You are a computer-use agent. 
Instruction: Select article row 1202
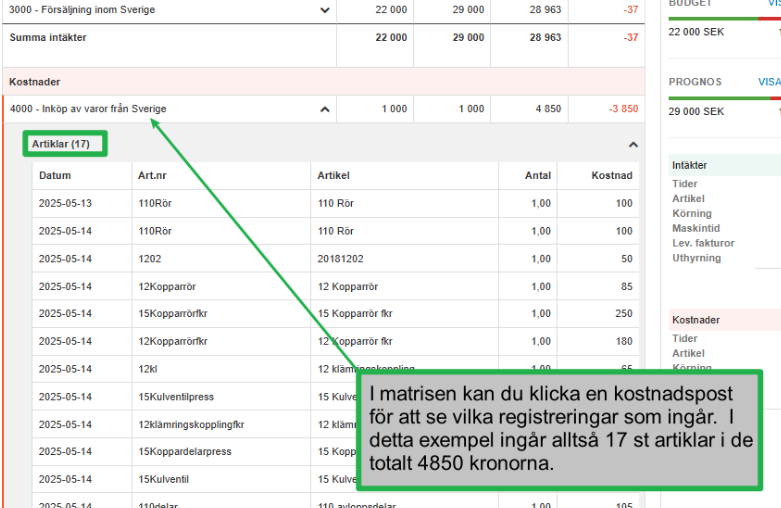click(x=336, y=258)
